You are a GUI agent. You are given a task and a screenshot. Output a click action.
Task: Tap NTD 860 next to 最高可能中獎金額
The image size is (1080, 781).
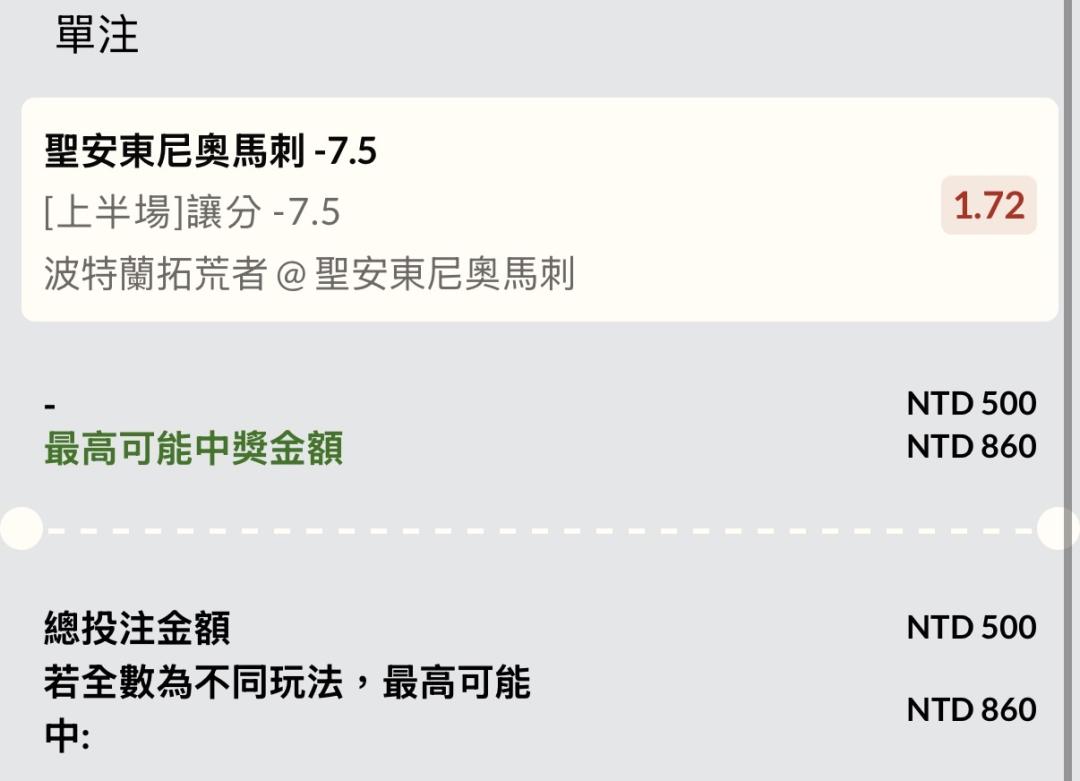pos(971,446)
